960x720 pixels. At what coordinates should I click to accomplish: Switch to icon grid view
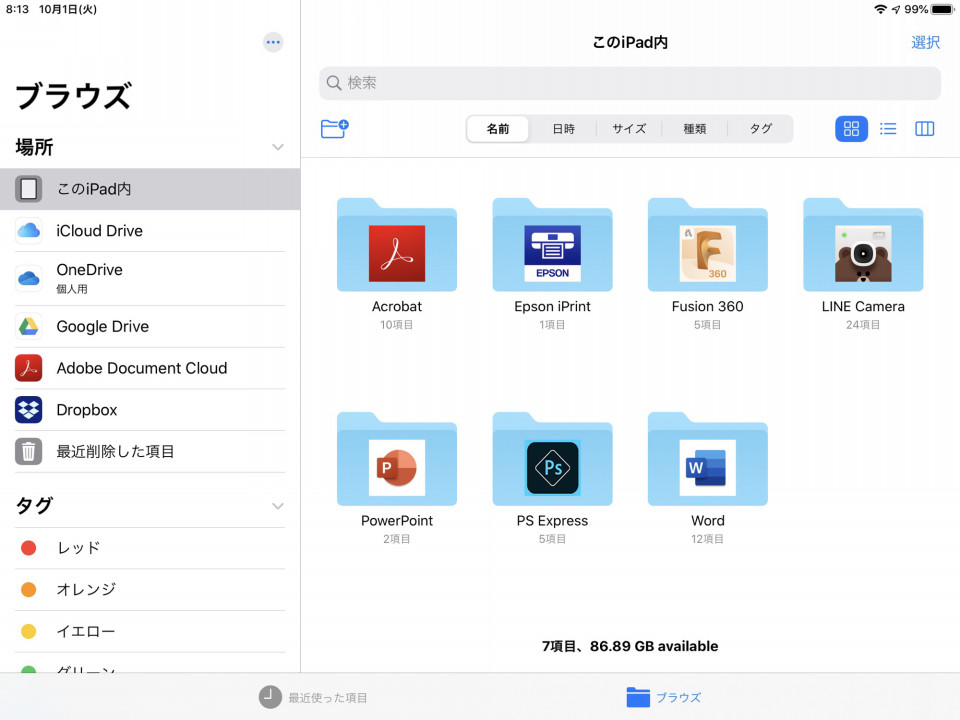[x=851, y=129]
